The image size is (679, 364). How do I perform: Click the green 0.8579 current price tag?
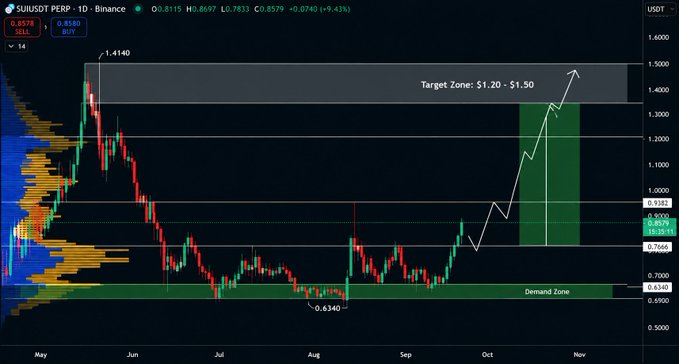[x=659, y=227]
